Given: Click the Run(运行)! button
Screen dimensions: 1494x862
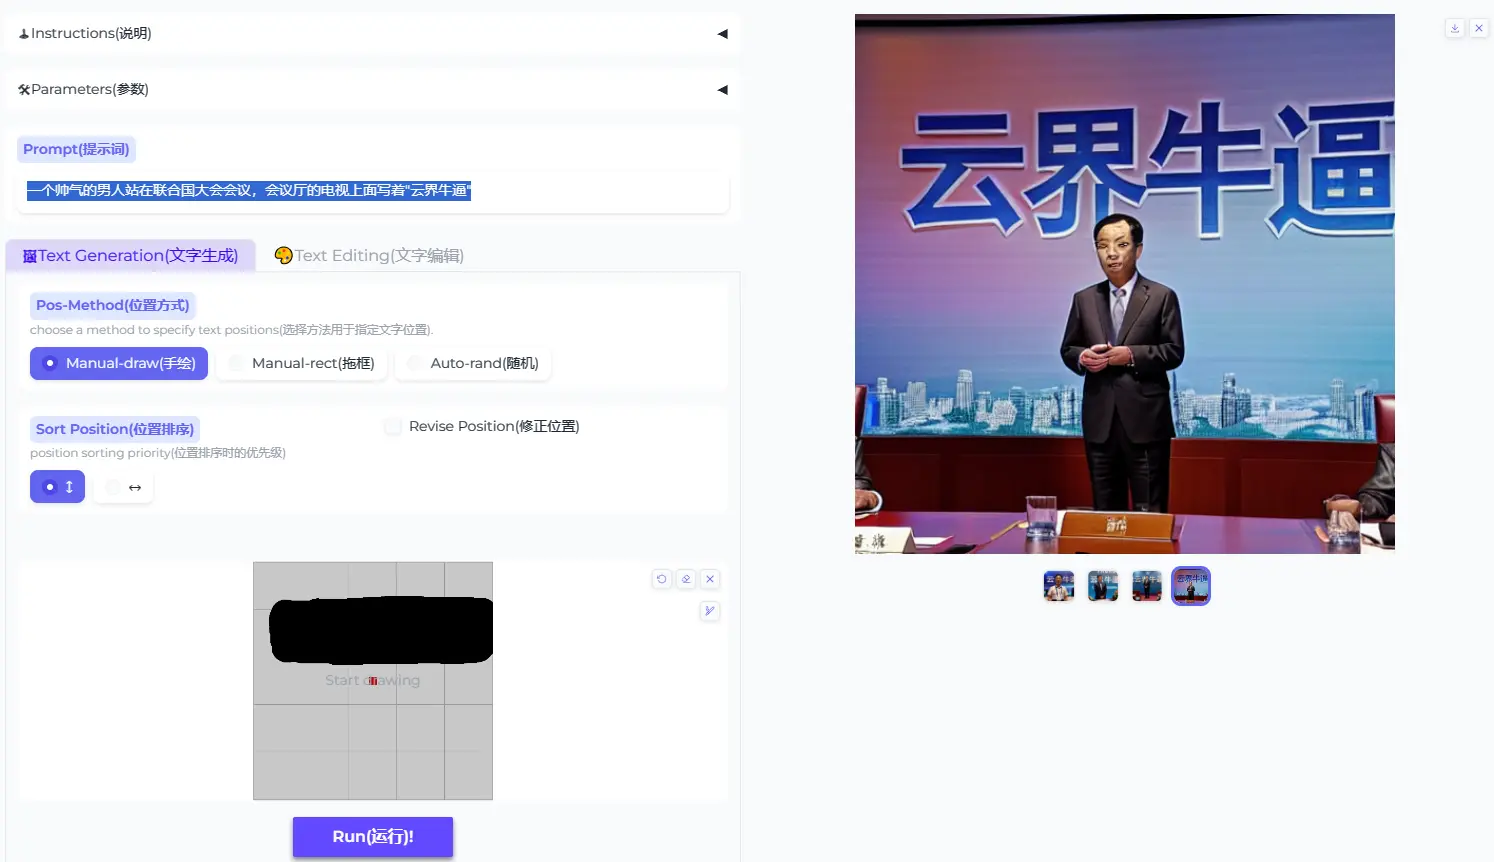Looking at the screenshot, I should 373,837.
